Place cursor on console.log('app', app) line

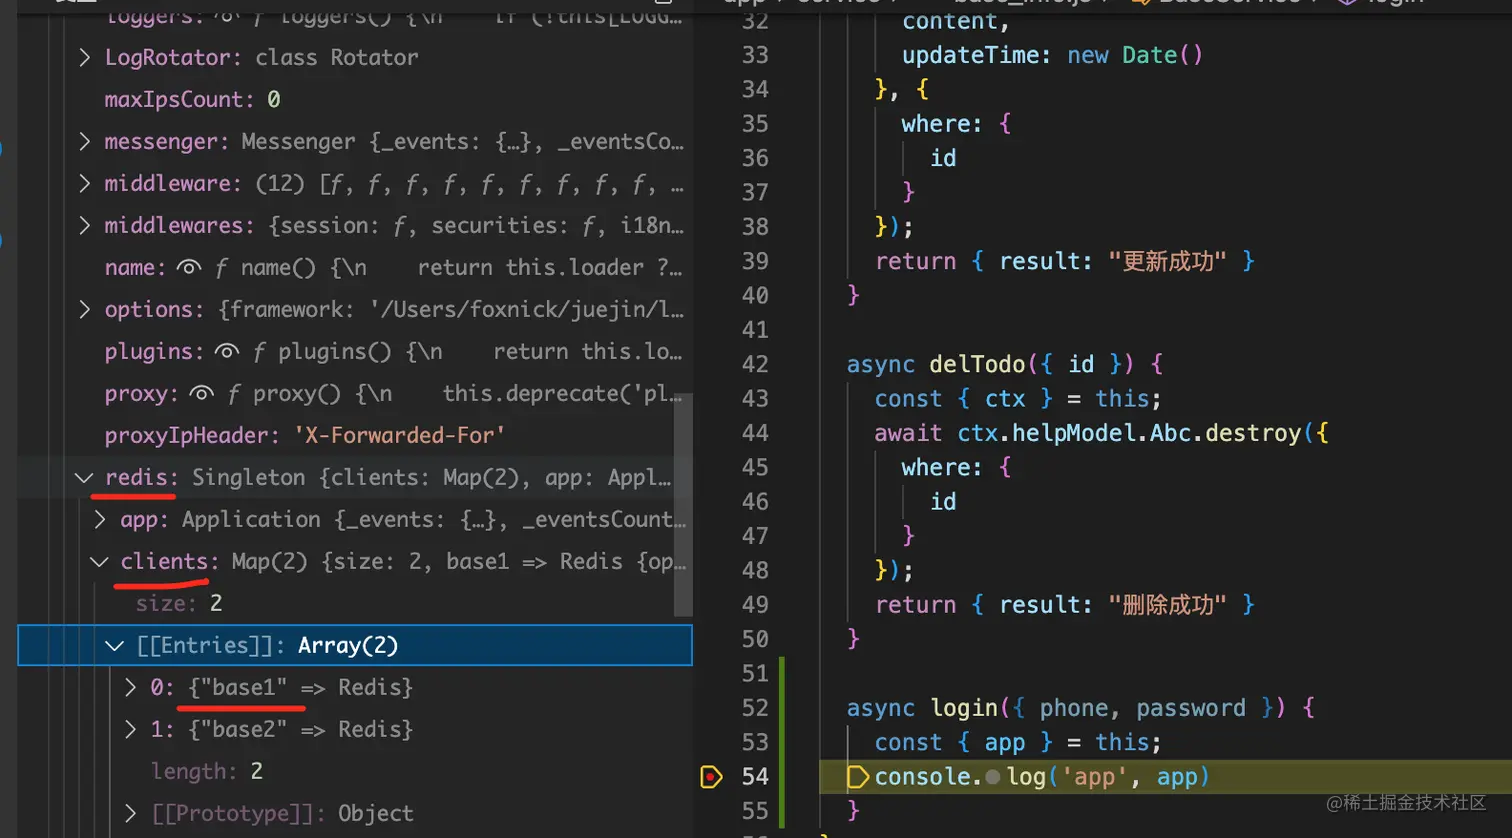[x=1041, y=777]
